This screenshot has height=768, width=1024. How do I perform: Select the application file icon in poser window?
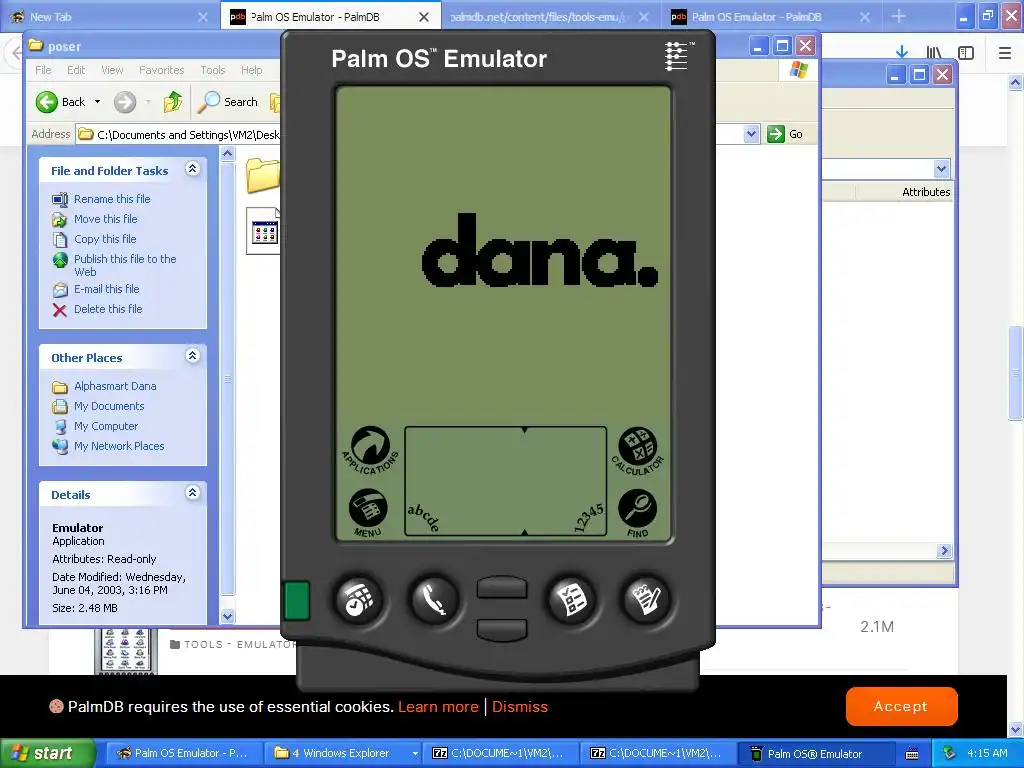(263, 231)
